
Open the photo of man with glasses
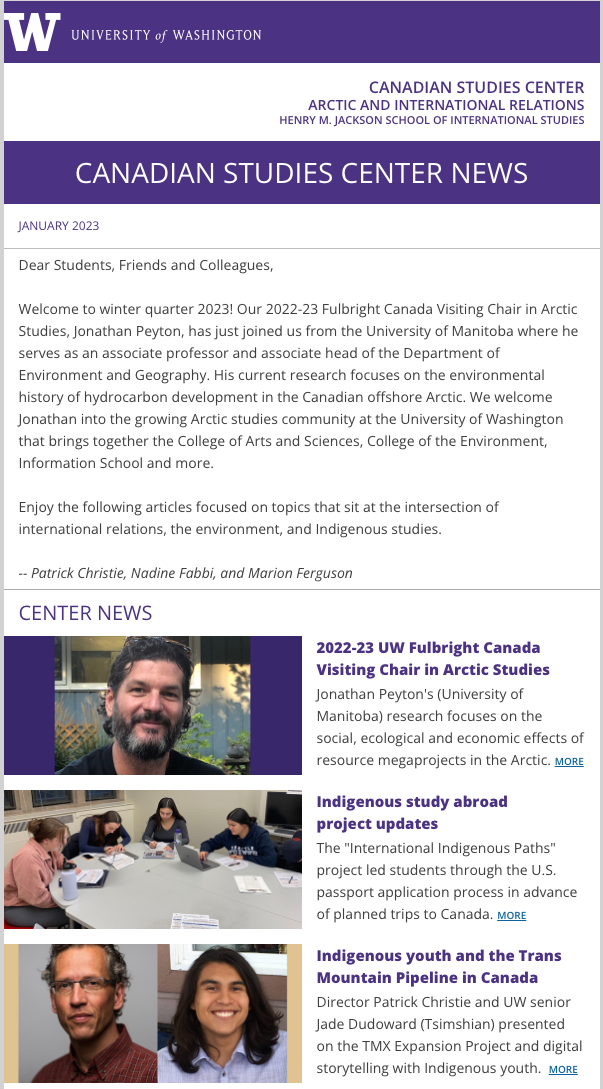point(88,1013)
